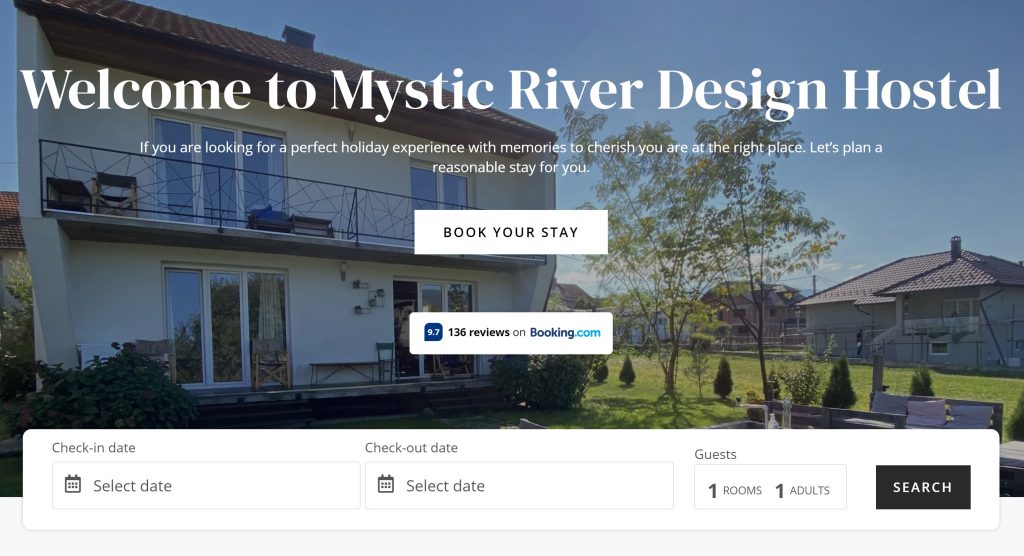The height and width of the screenshot is (556, 1024).
Task: Click the Booking.com logo
Action: point(565,333)
